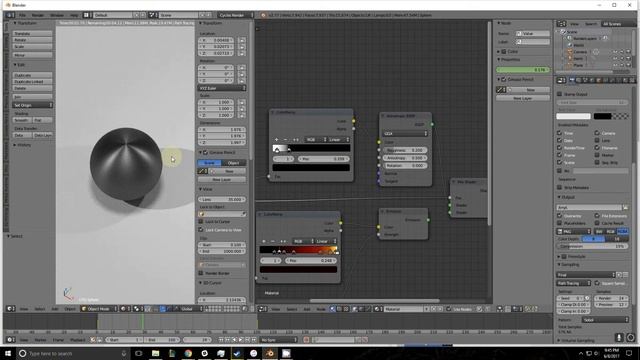Toggle the Marker metadata checkbox
The width and height of the screenshot is (640, 360).
597,155
